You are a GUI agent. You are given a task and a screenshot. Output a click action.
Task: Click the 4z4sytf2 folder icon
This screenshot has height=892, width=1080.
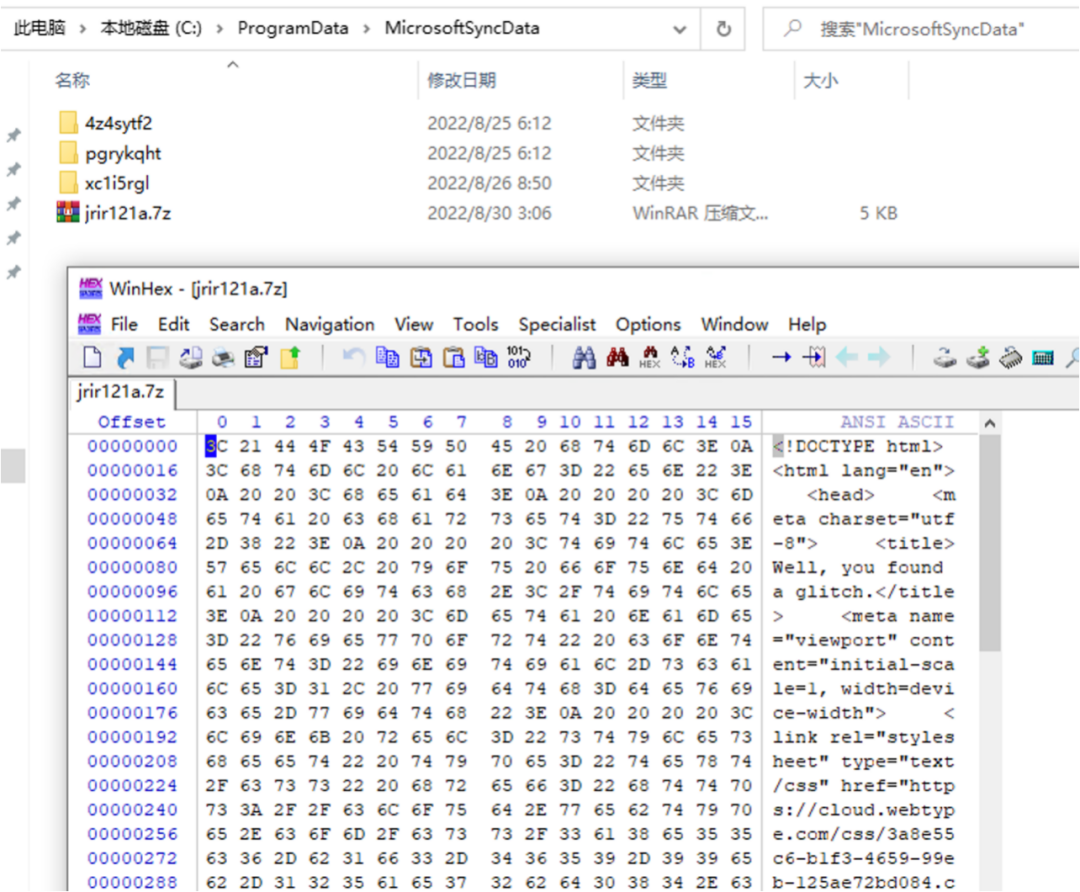68,123
